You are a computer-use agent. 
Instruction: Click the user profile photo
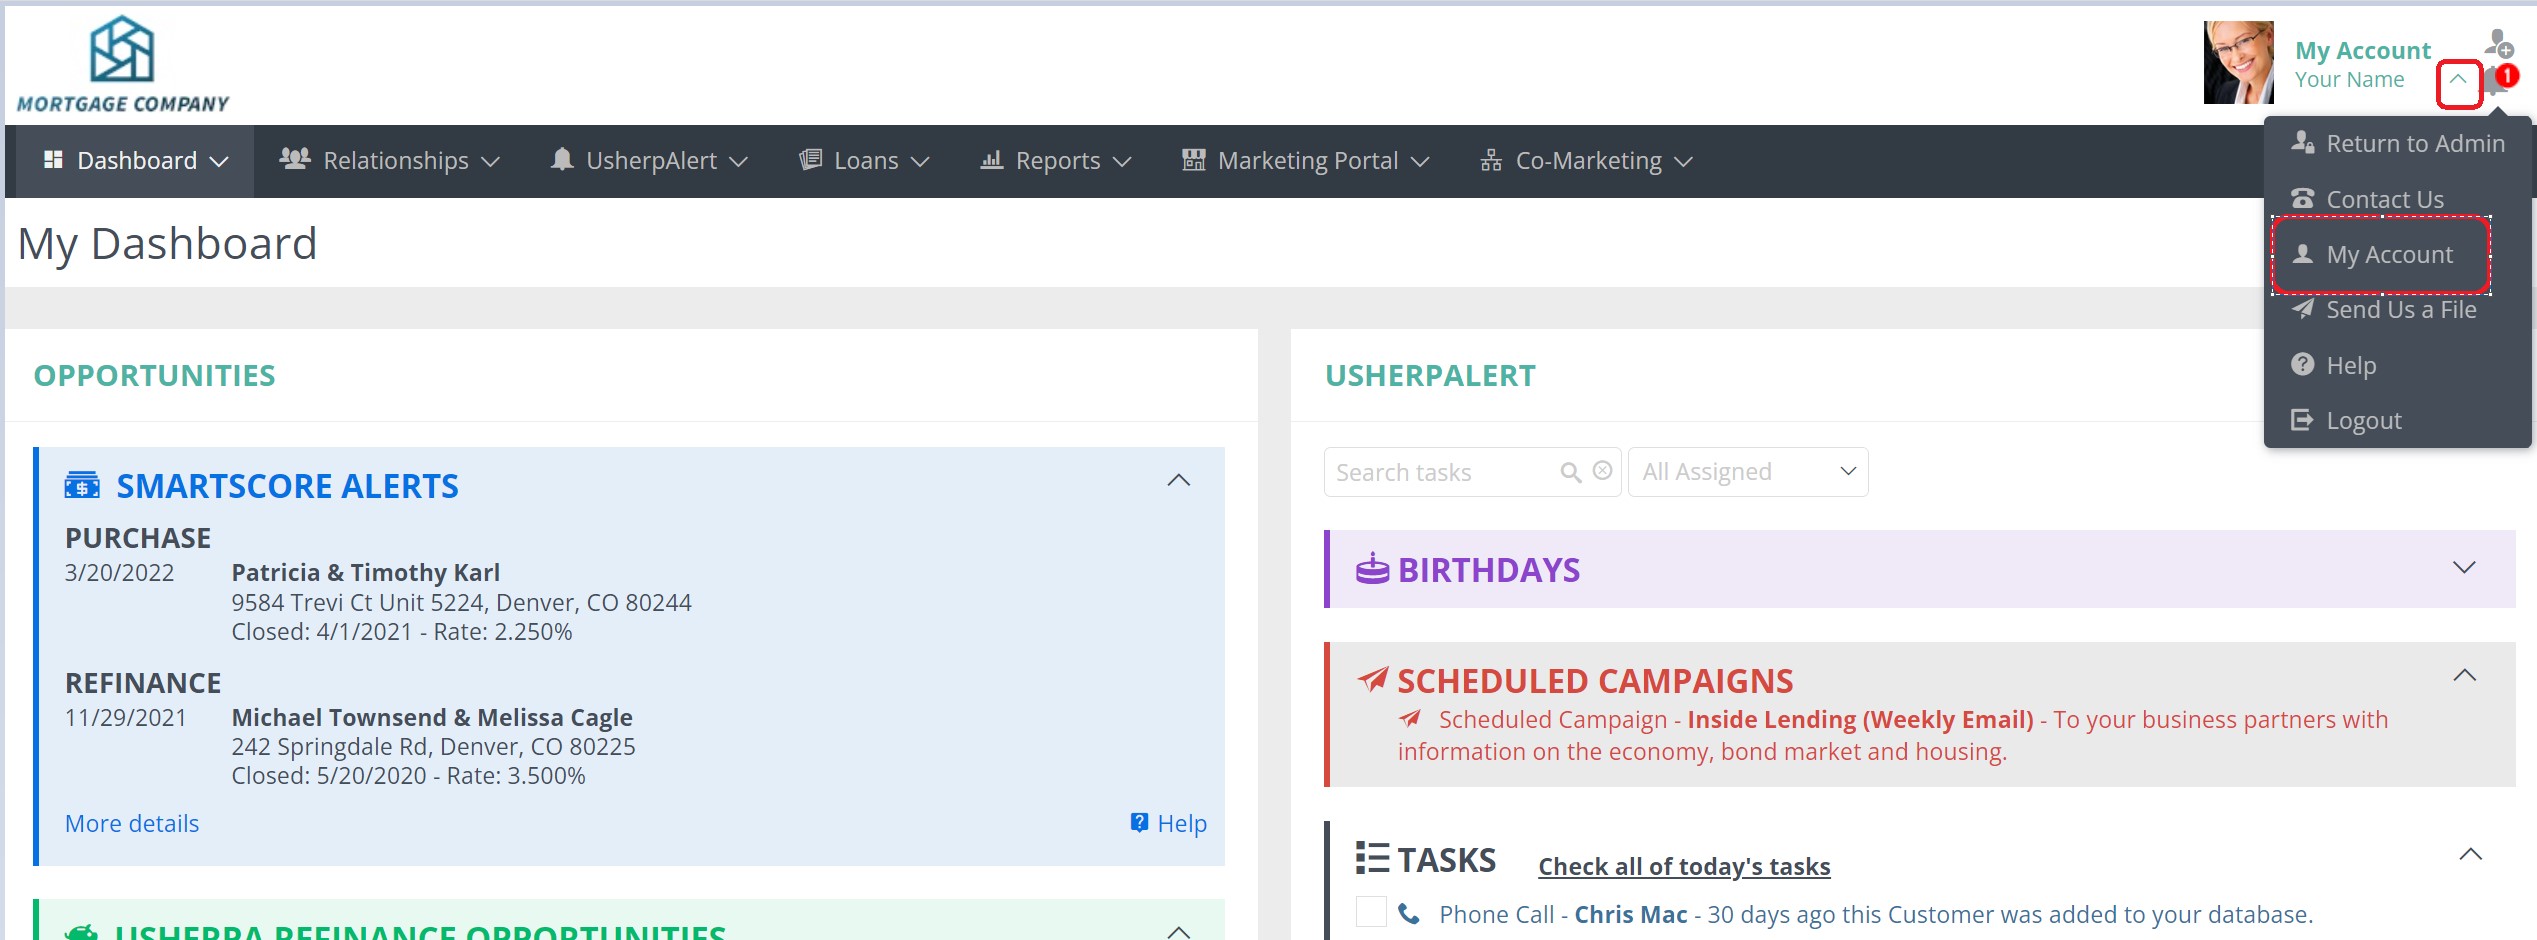[x=2238, y=62]
